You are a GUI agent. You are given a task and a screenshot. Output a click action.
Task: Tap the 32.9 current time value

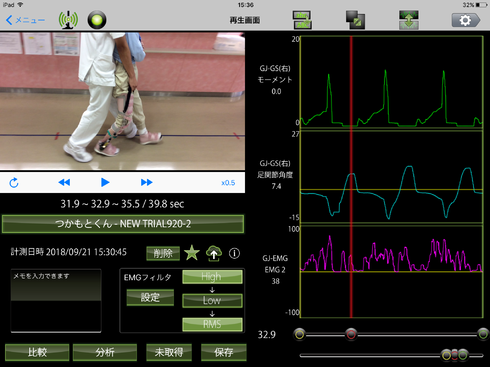coord(267,334)
